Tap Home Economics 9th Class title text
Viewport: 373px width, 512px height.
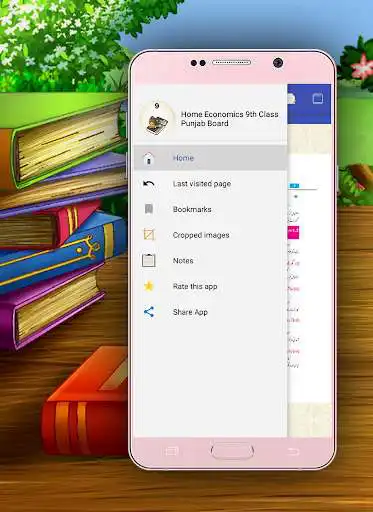pos(229,114)
